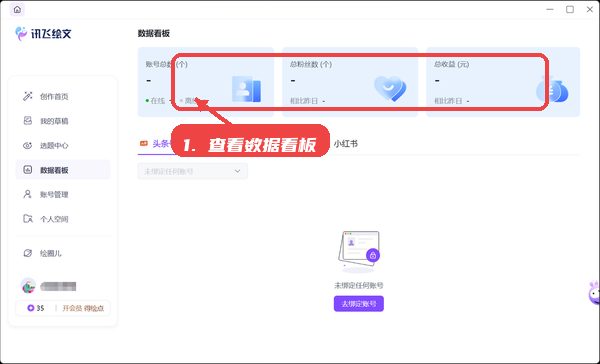Screen dimensions: 600x364
Task: Maximize the 讯飞绘文 window
Action: pos(570,9)
